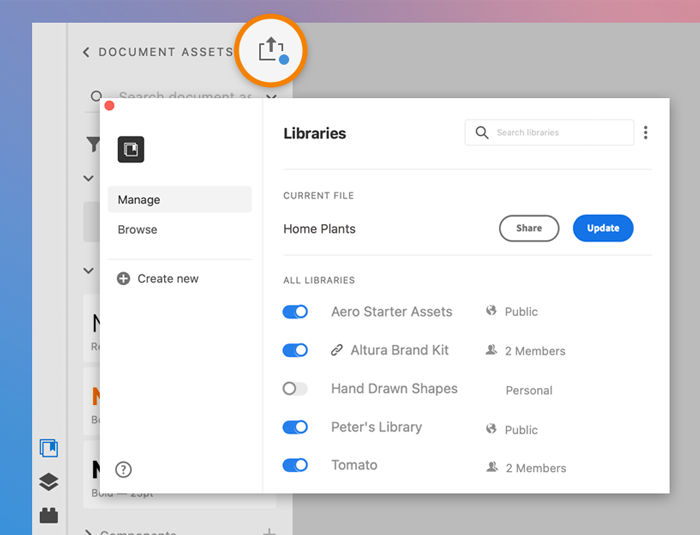This screenshot has width=700, height=535.
Task: Open the help question mark icon
Action: 123,469
